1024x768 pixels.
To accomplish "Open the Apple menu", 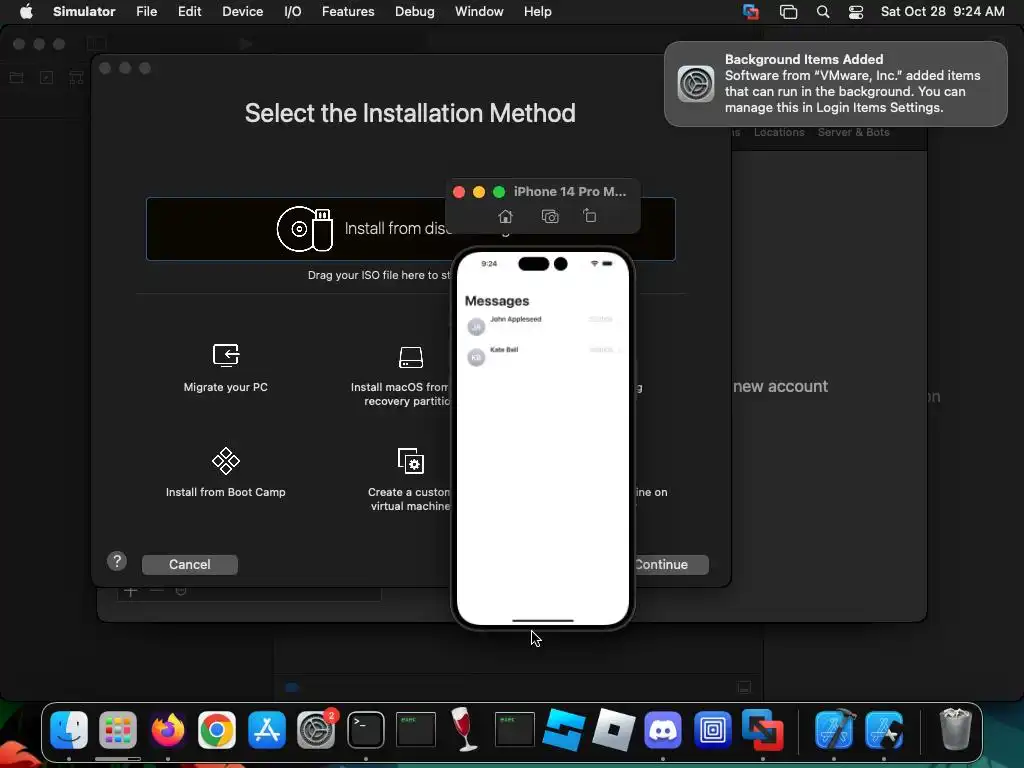I will coord(26,11).
